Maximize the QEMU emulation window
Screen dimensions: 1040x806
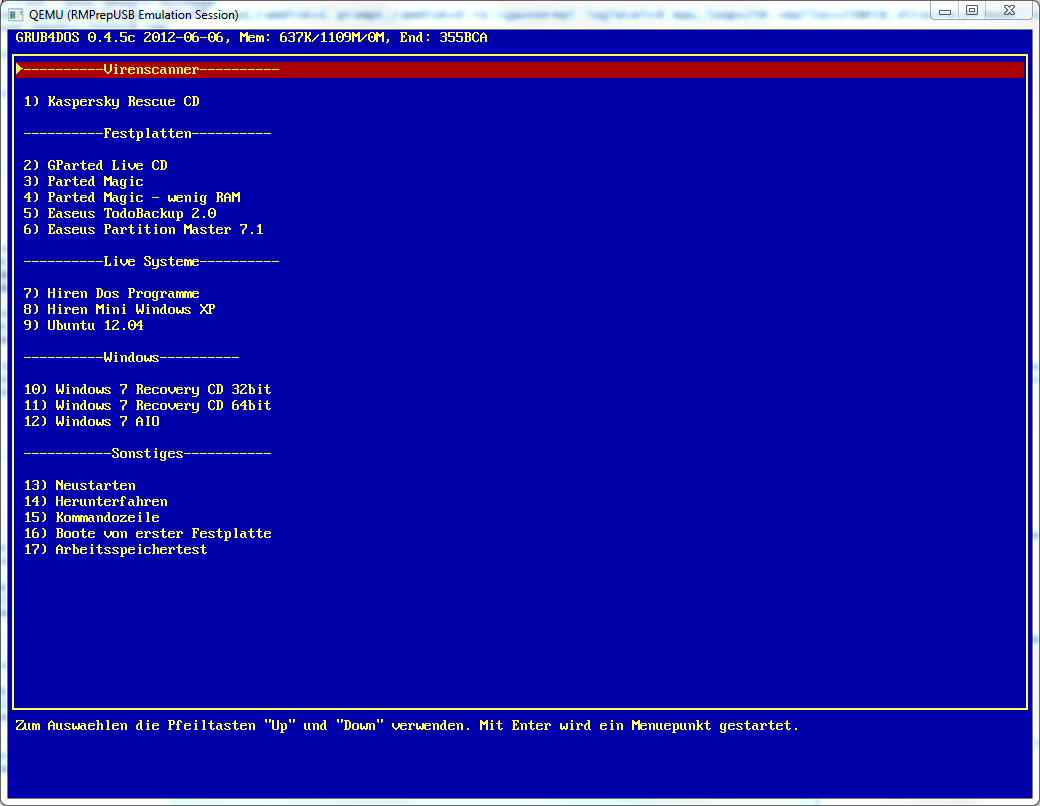(972, 11)
